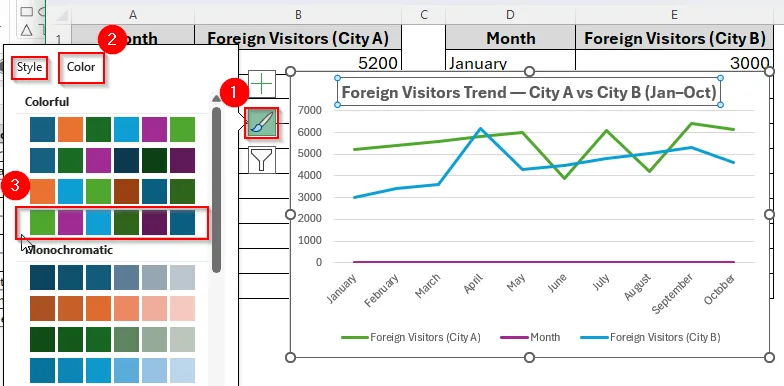This screenshot has width=784, height=386.
Task: Click the color palette scrollbar thumb
Action: pos(216,190)
